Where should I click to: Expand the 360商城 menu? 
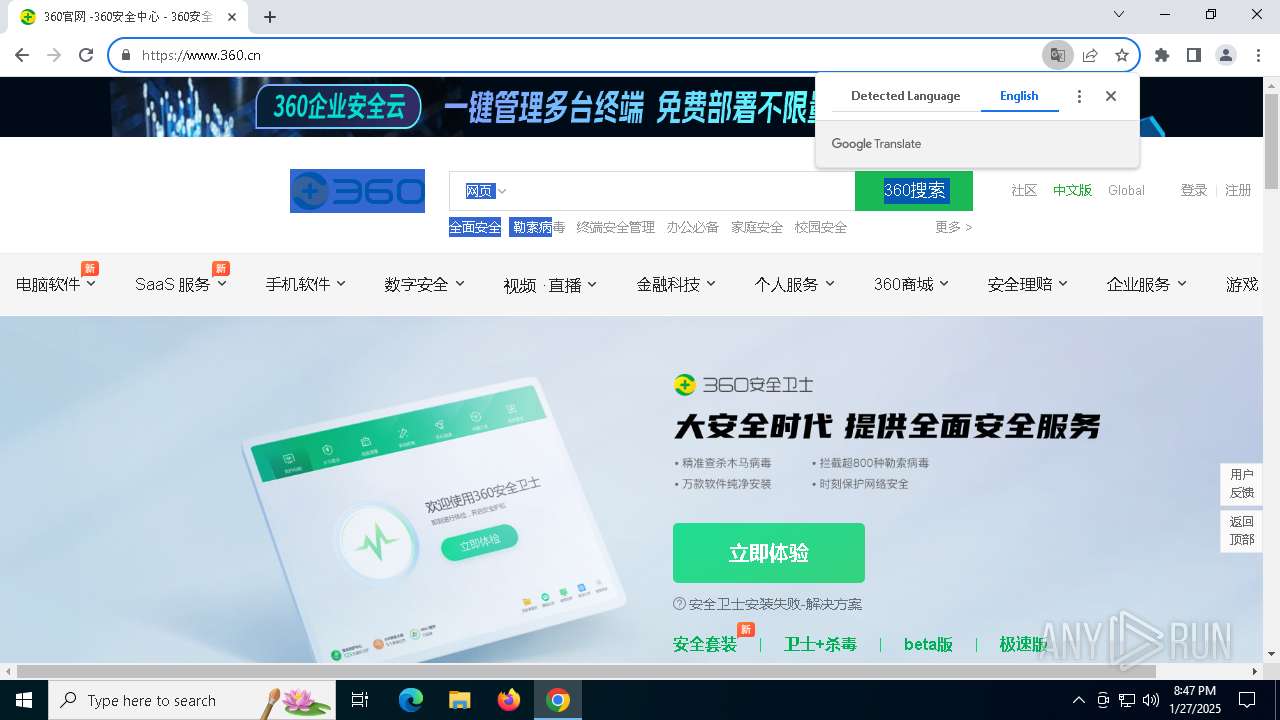(x=911, y=284)
